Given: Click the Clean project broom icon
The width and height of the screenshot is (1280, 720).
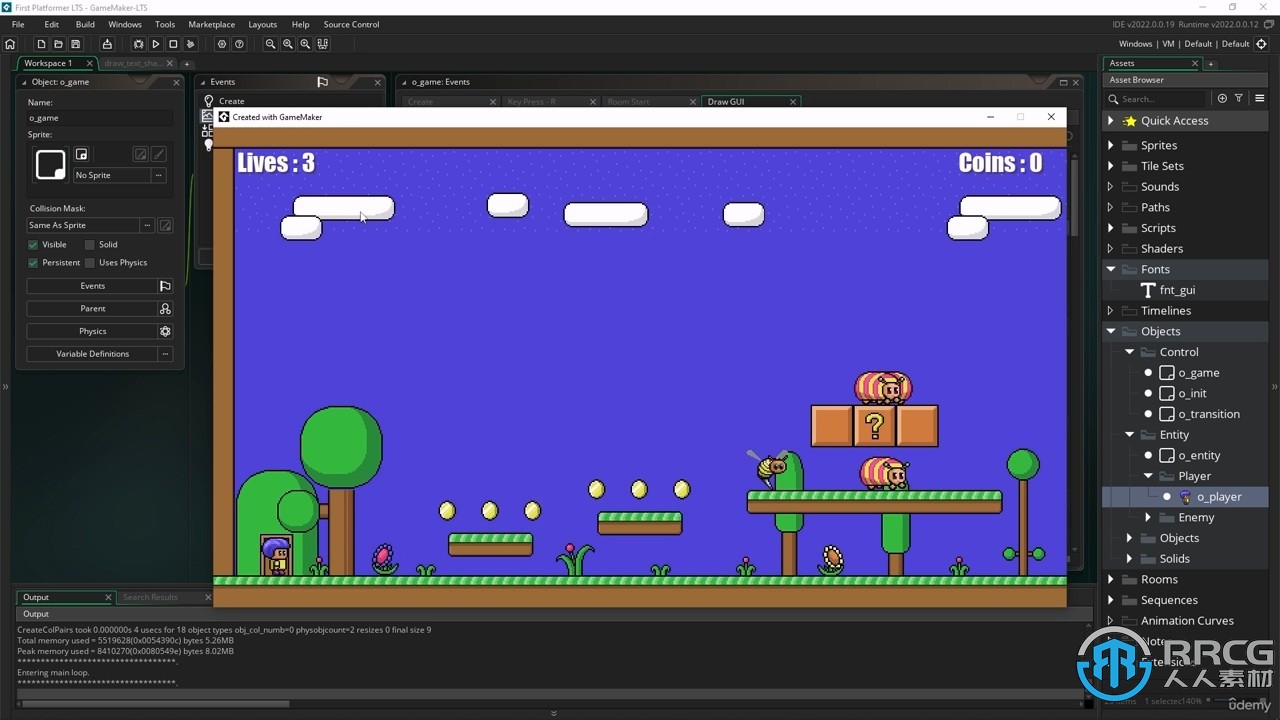Looking at the screenshot, I should (190, 44).
